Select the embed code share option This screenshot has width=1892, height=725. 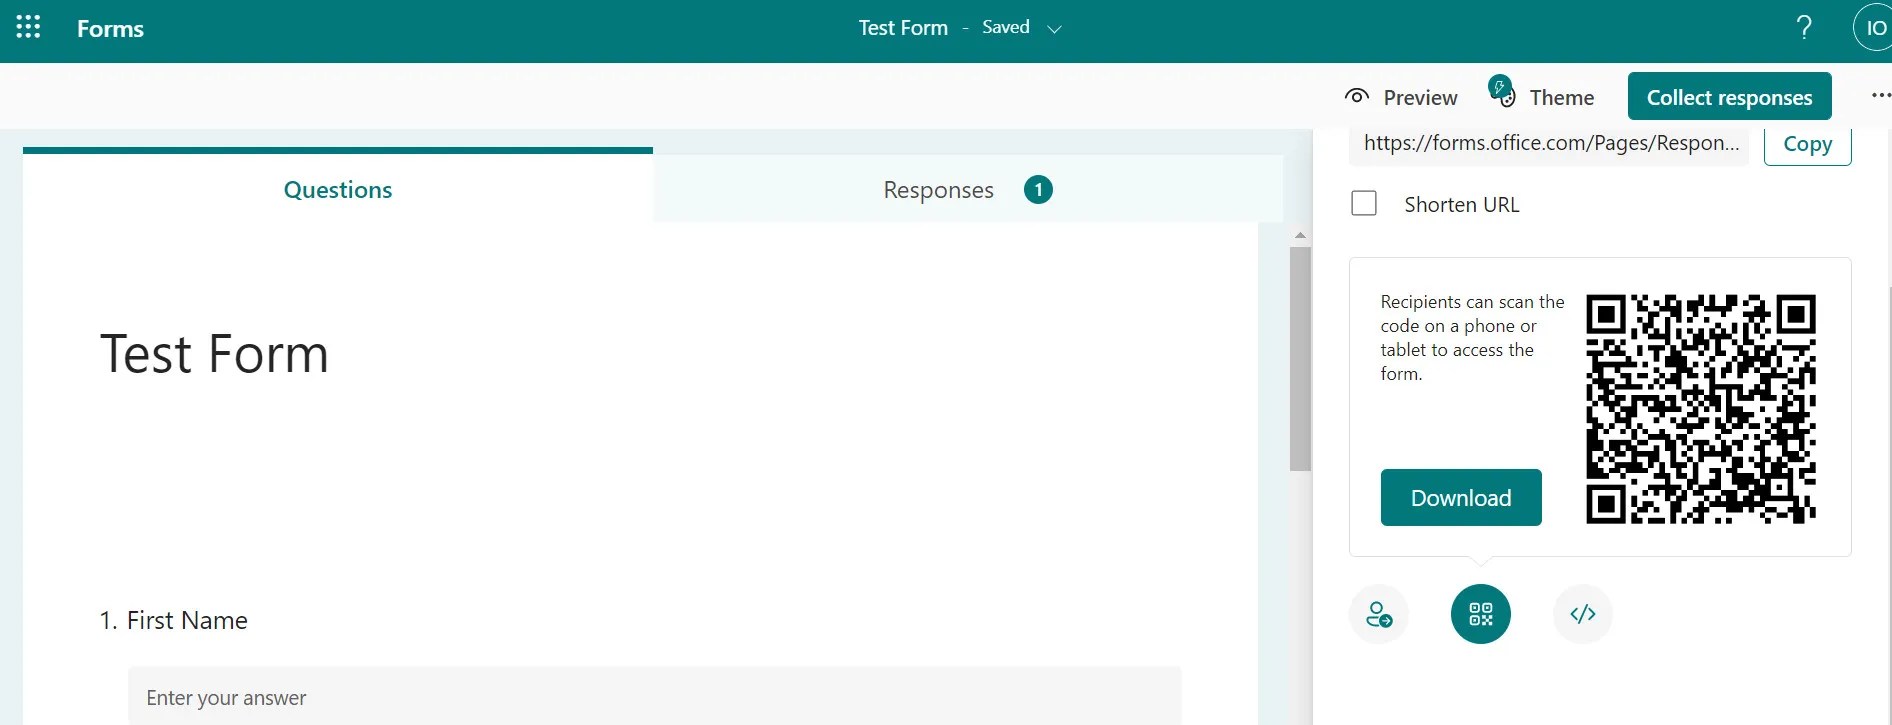point(1583,614)
